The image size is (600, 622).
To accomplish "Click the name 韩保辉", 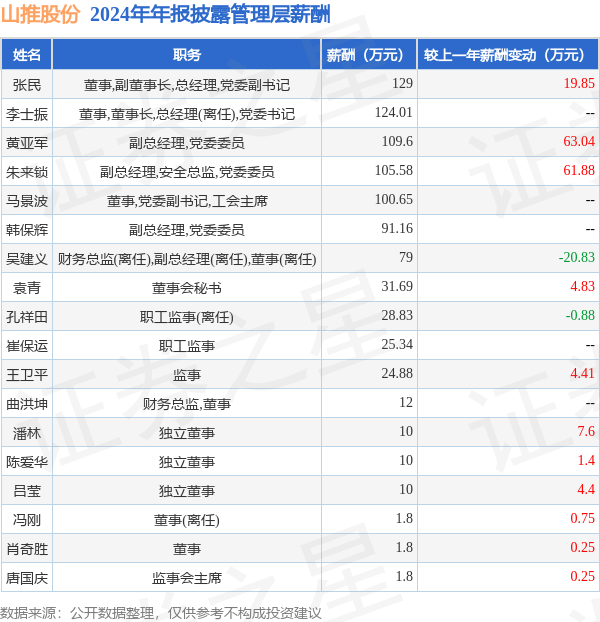I will (x=27, y=230).
